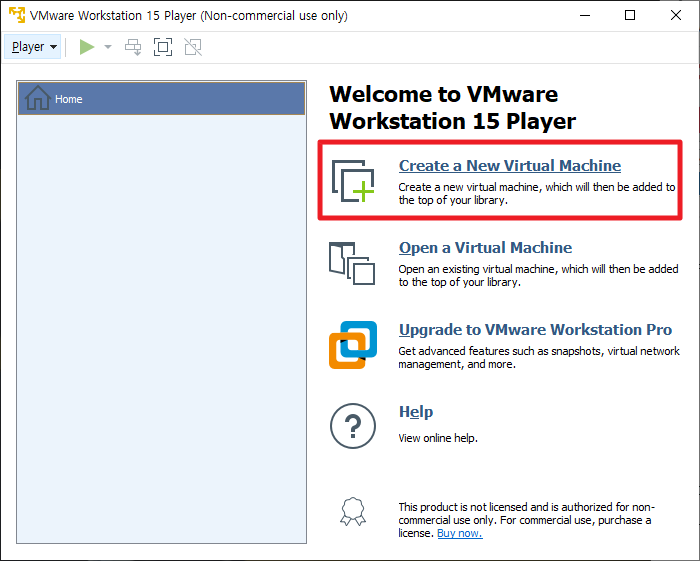Open the Player menu dropdown
700x561 pixels.
pyautogui.click(x=33, y=47)
